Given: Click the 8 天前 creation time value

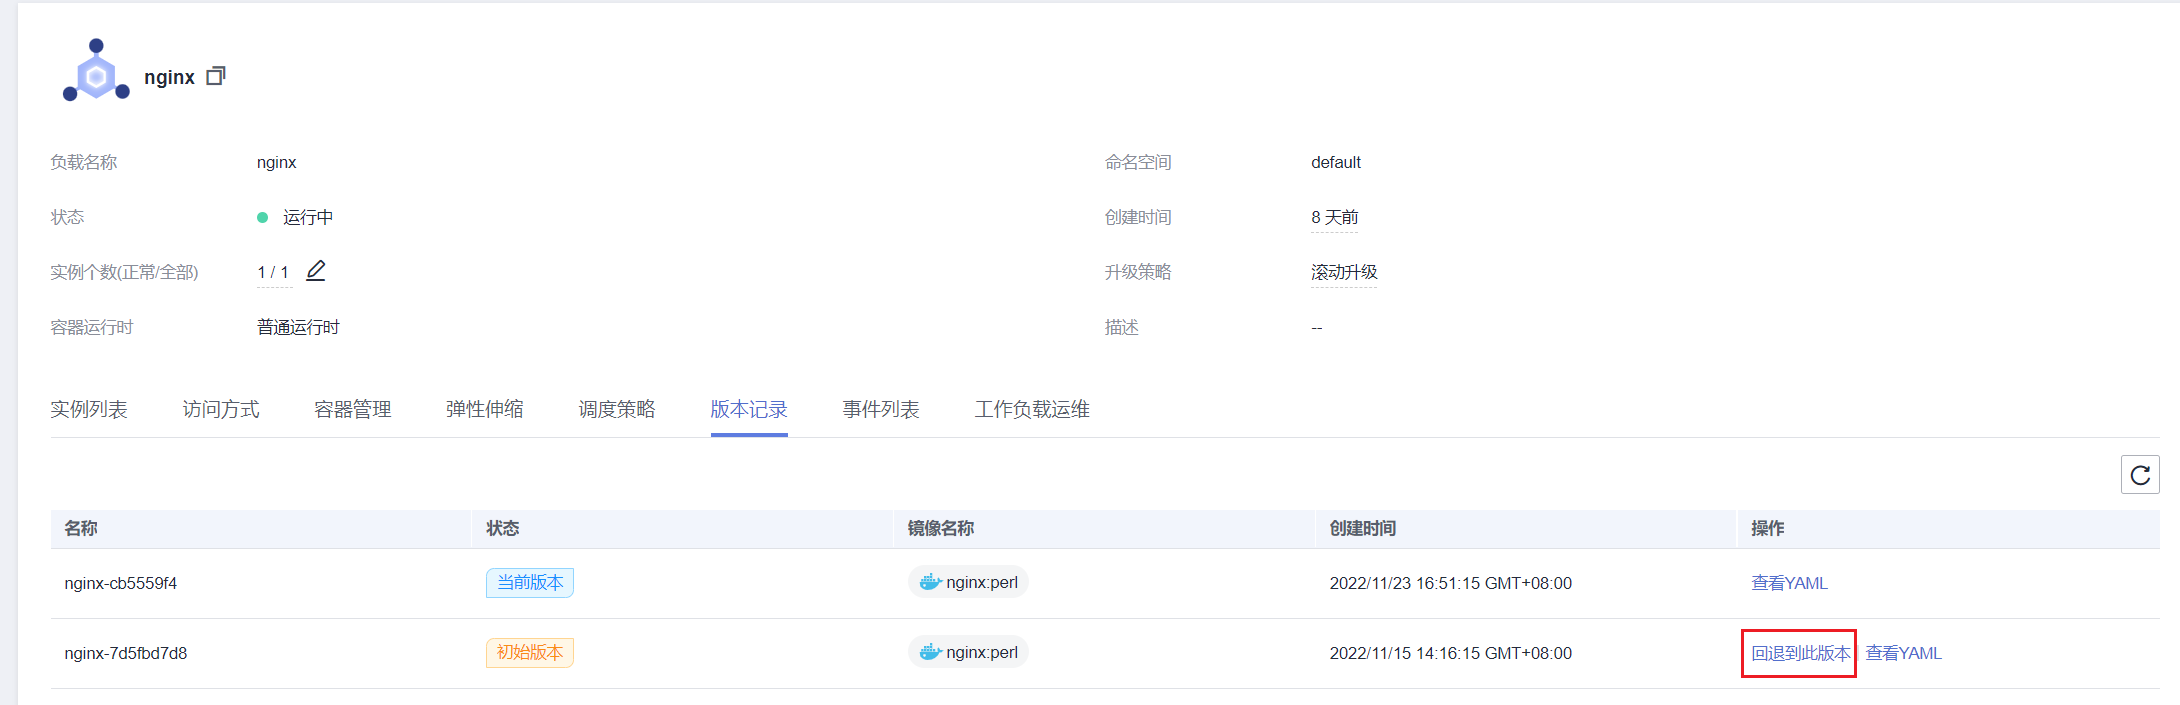Looking at the screenshot, I should tap(1334, 217).
